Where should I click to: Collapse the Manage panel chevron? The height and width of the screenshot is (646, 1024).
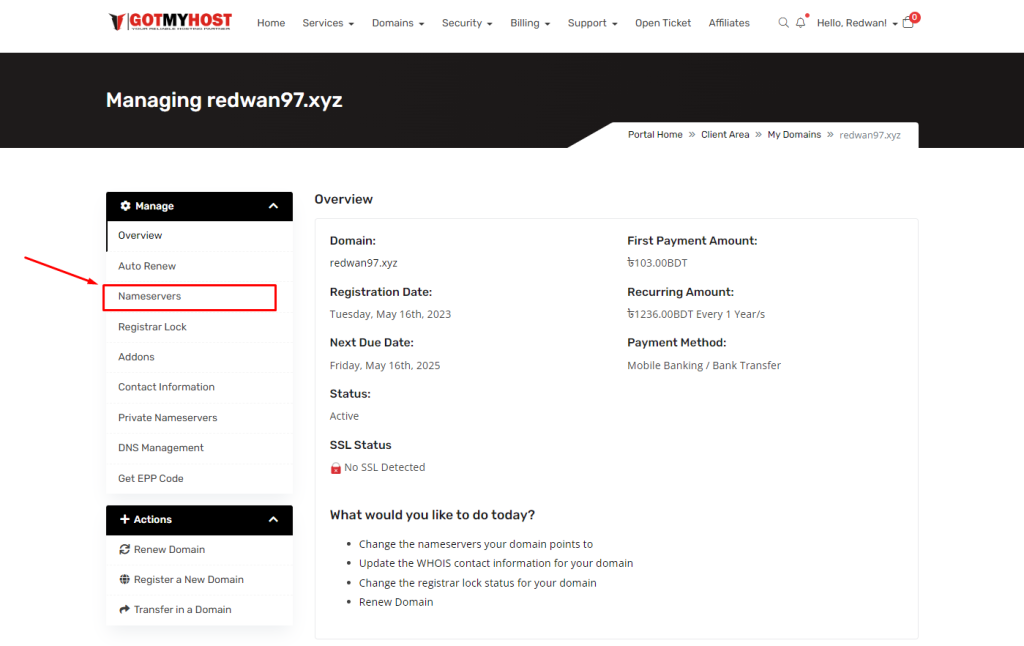point(273,206)
